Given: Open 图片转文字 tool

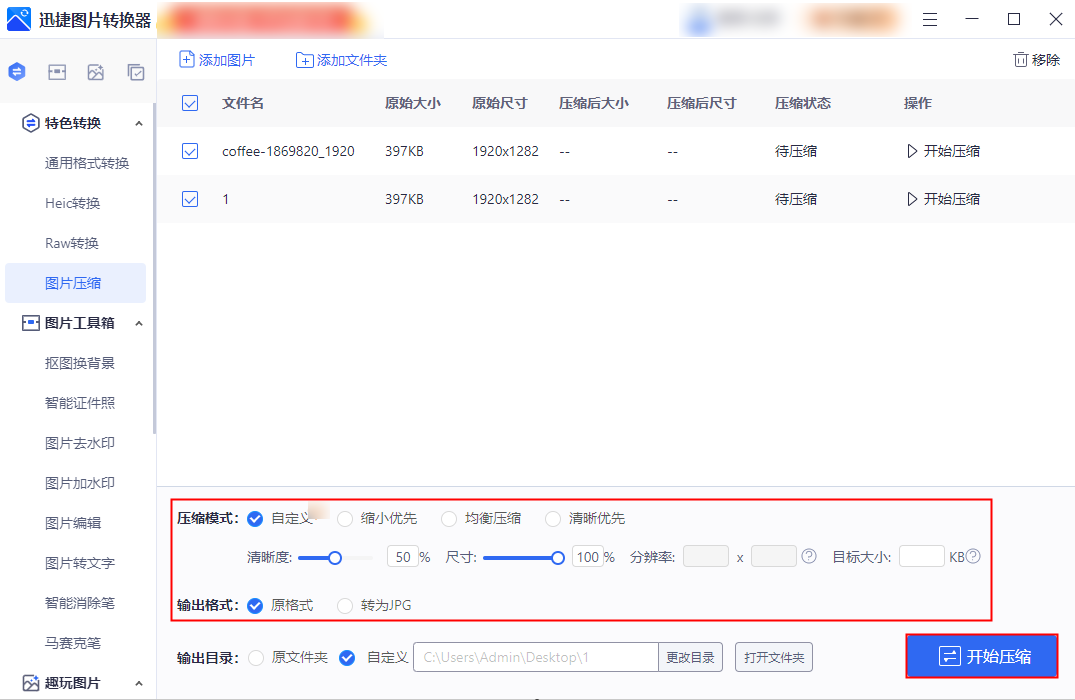Looking at the screenshot, I should (x=80, y=563).
